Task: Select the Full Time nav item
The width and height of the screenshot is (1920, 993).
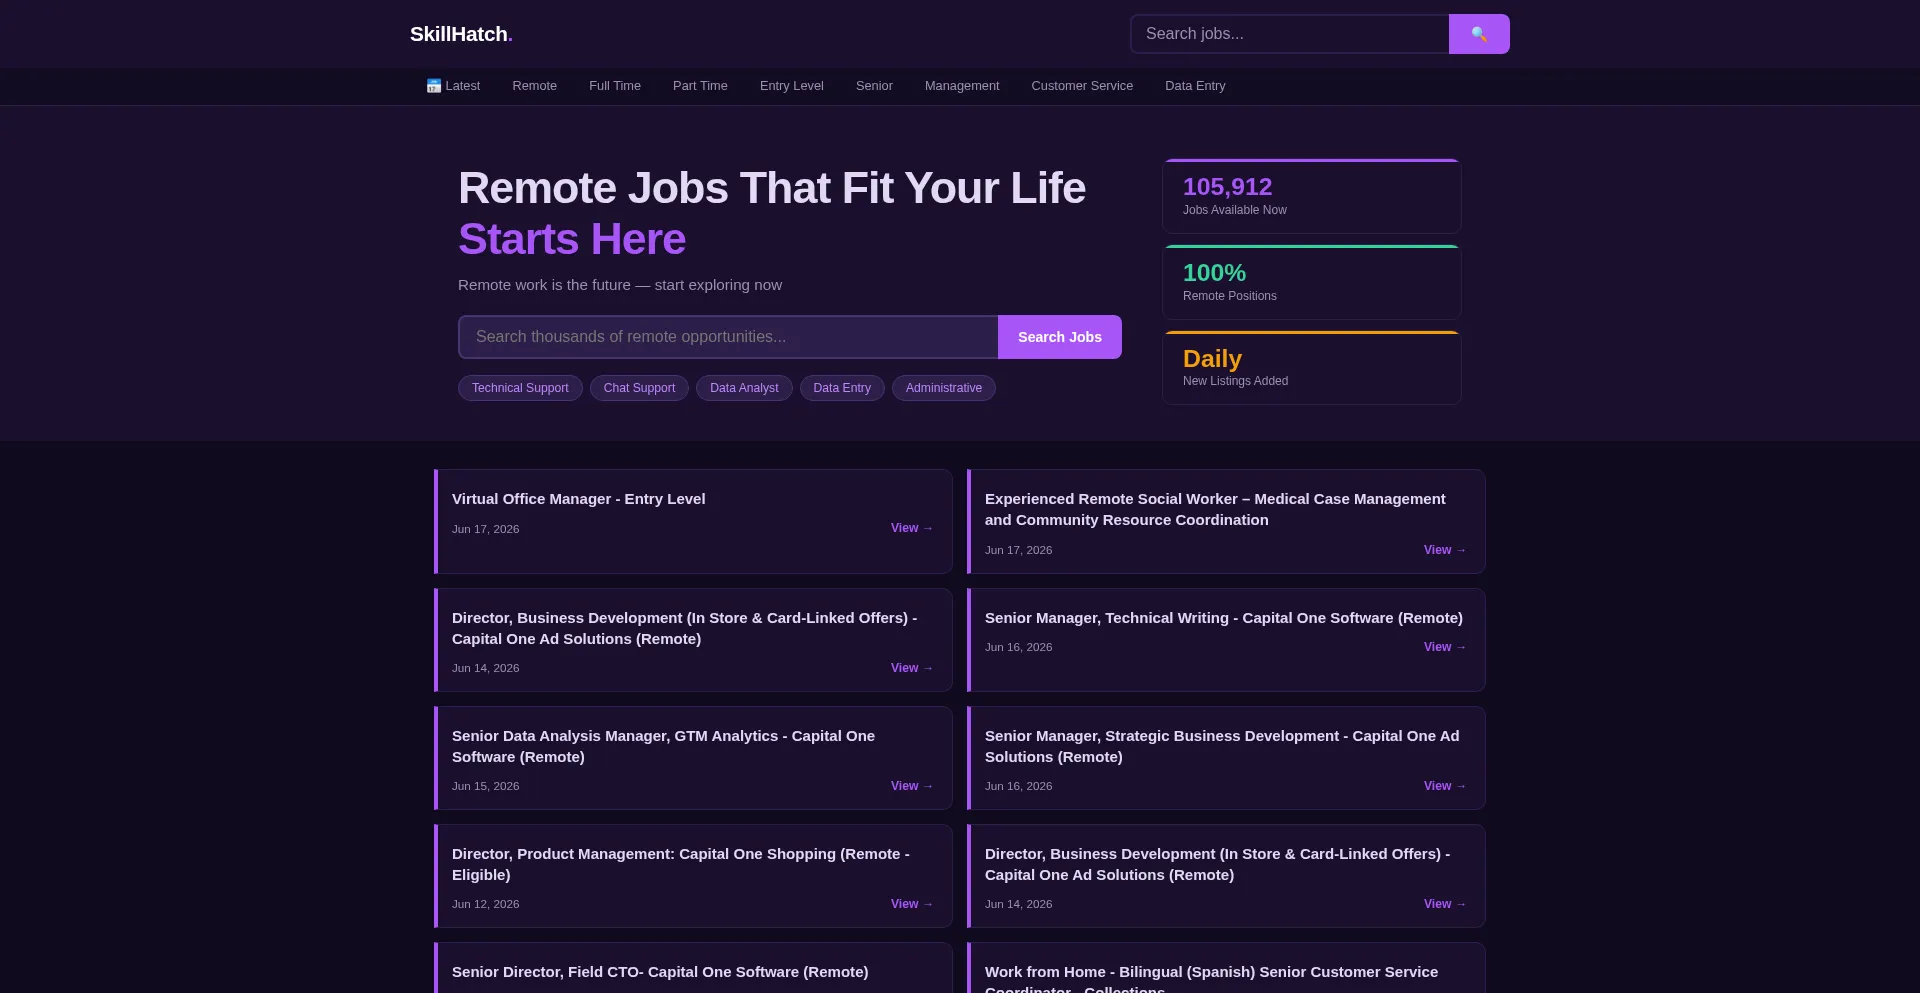Action: pyautogui.click(x=615, y=86)
